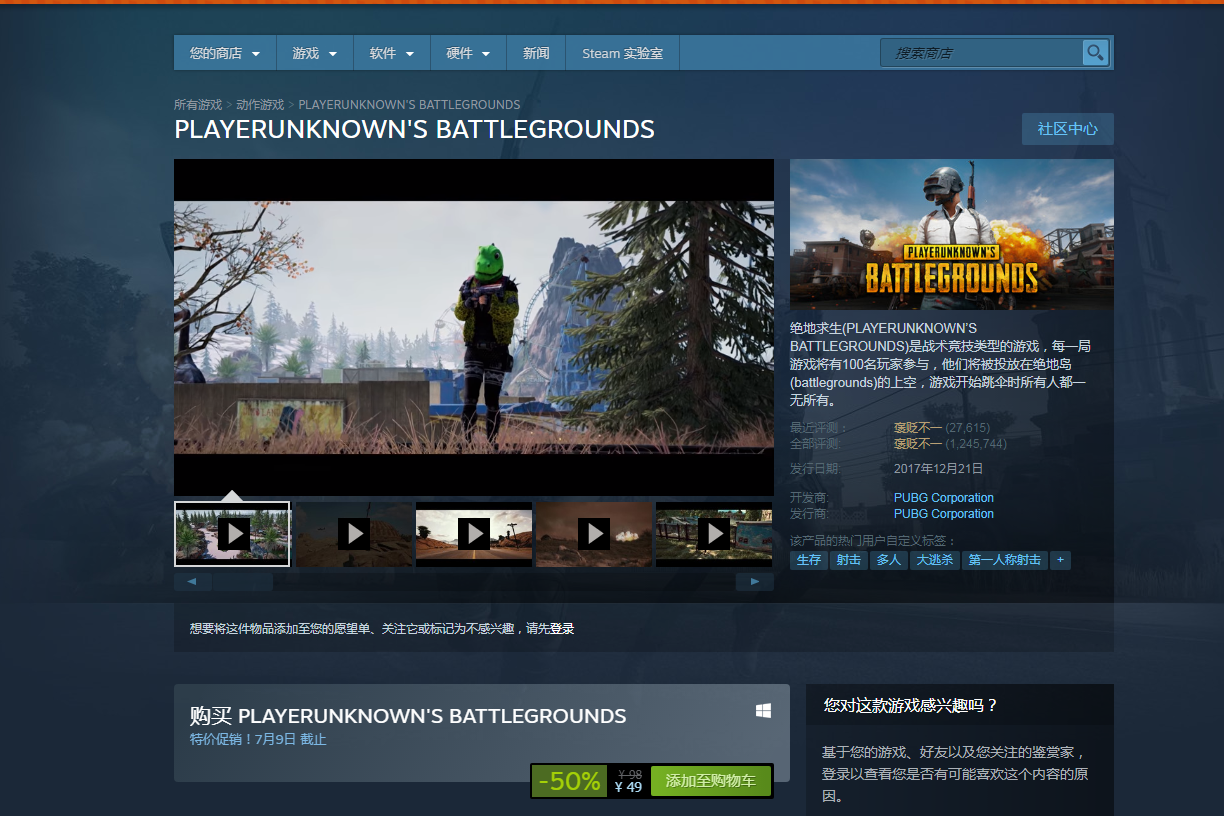Open the publisher PUBG Corporation link
Image resolution: width=1224 pixels, height=816 pixels.
944,513
